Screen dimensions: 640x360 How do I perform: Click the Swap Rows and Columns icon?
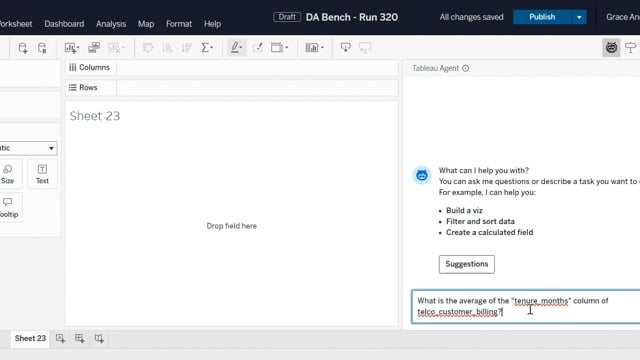pos(148,48)
